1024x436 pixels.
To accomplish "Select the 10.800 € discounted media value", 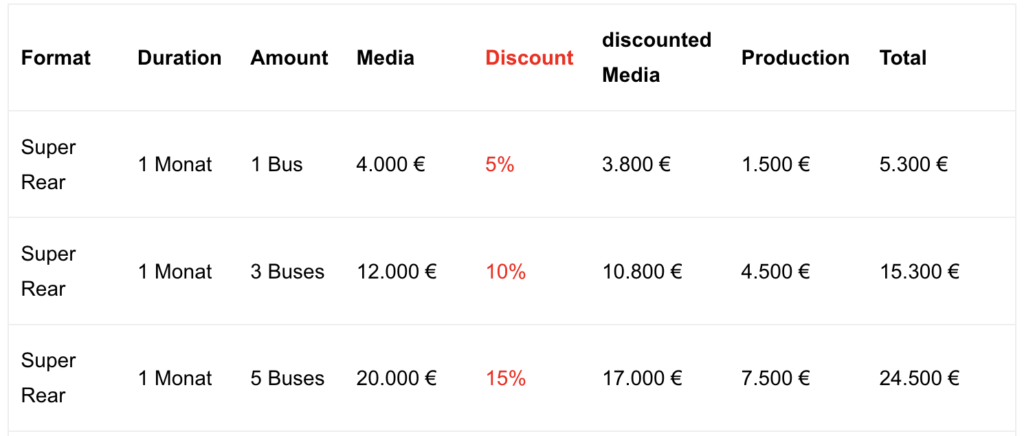I will (642, 271).
